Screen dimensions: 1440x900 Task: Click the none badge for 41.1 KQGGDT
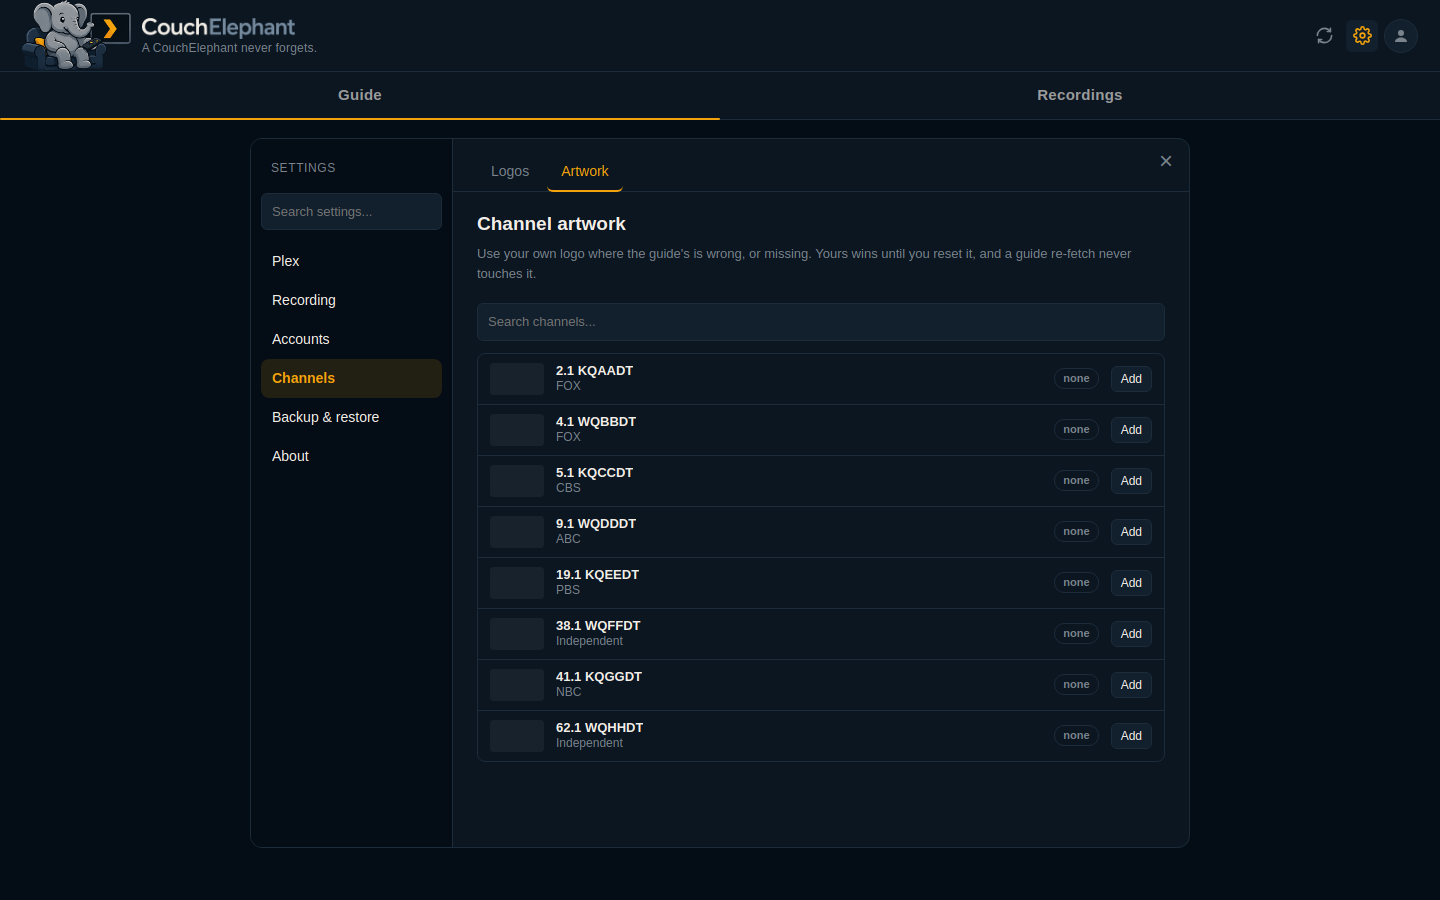pos(1076,685)
